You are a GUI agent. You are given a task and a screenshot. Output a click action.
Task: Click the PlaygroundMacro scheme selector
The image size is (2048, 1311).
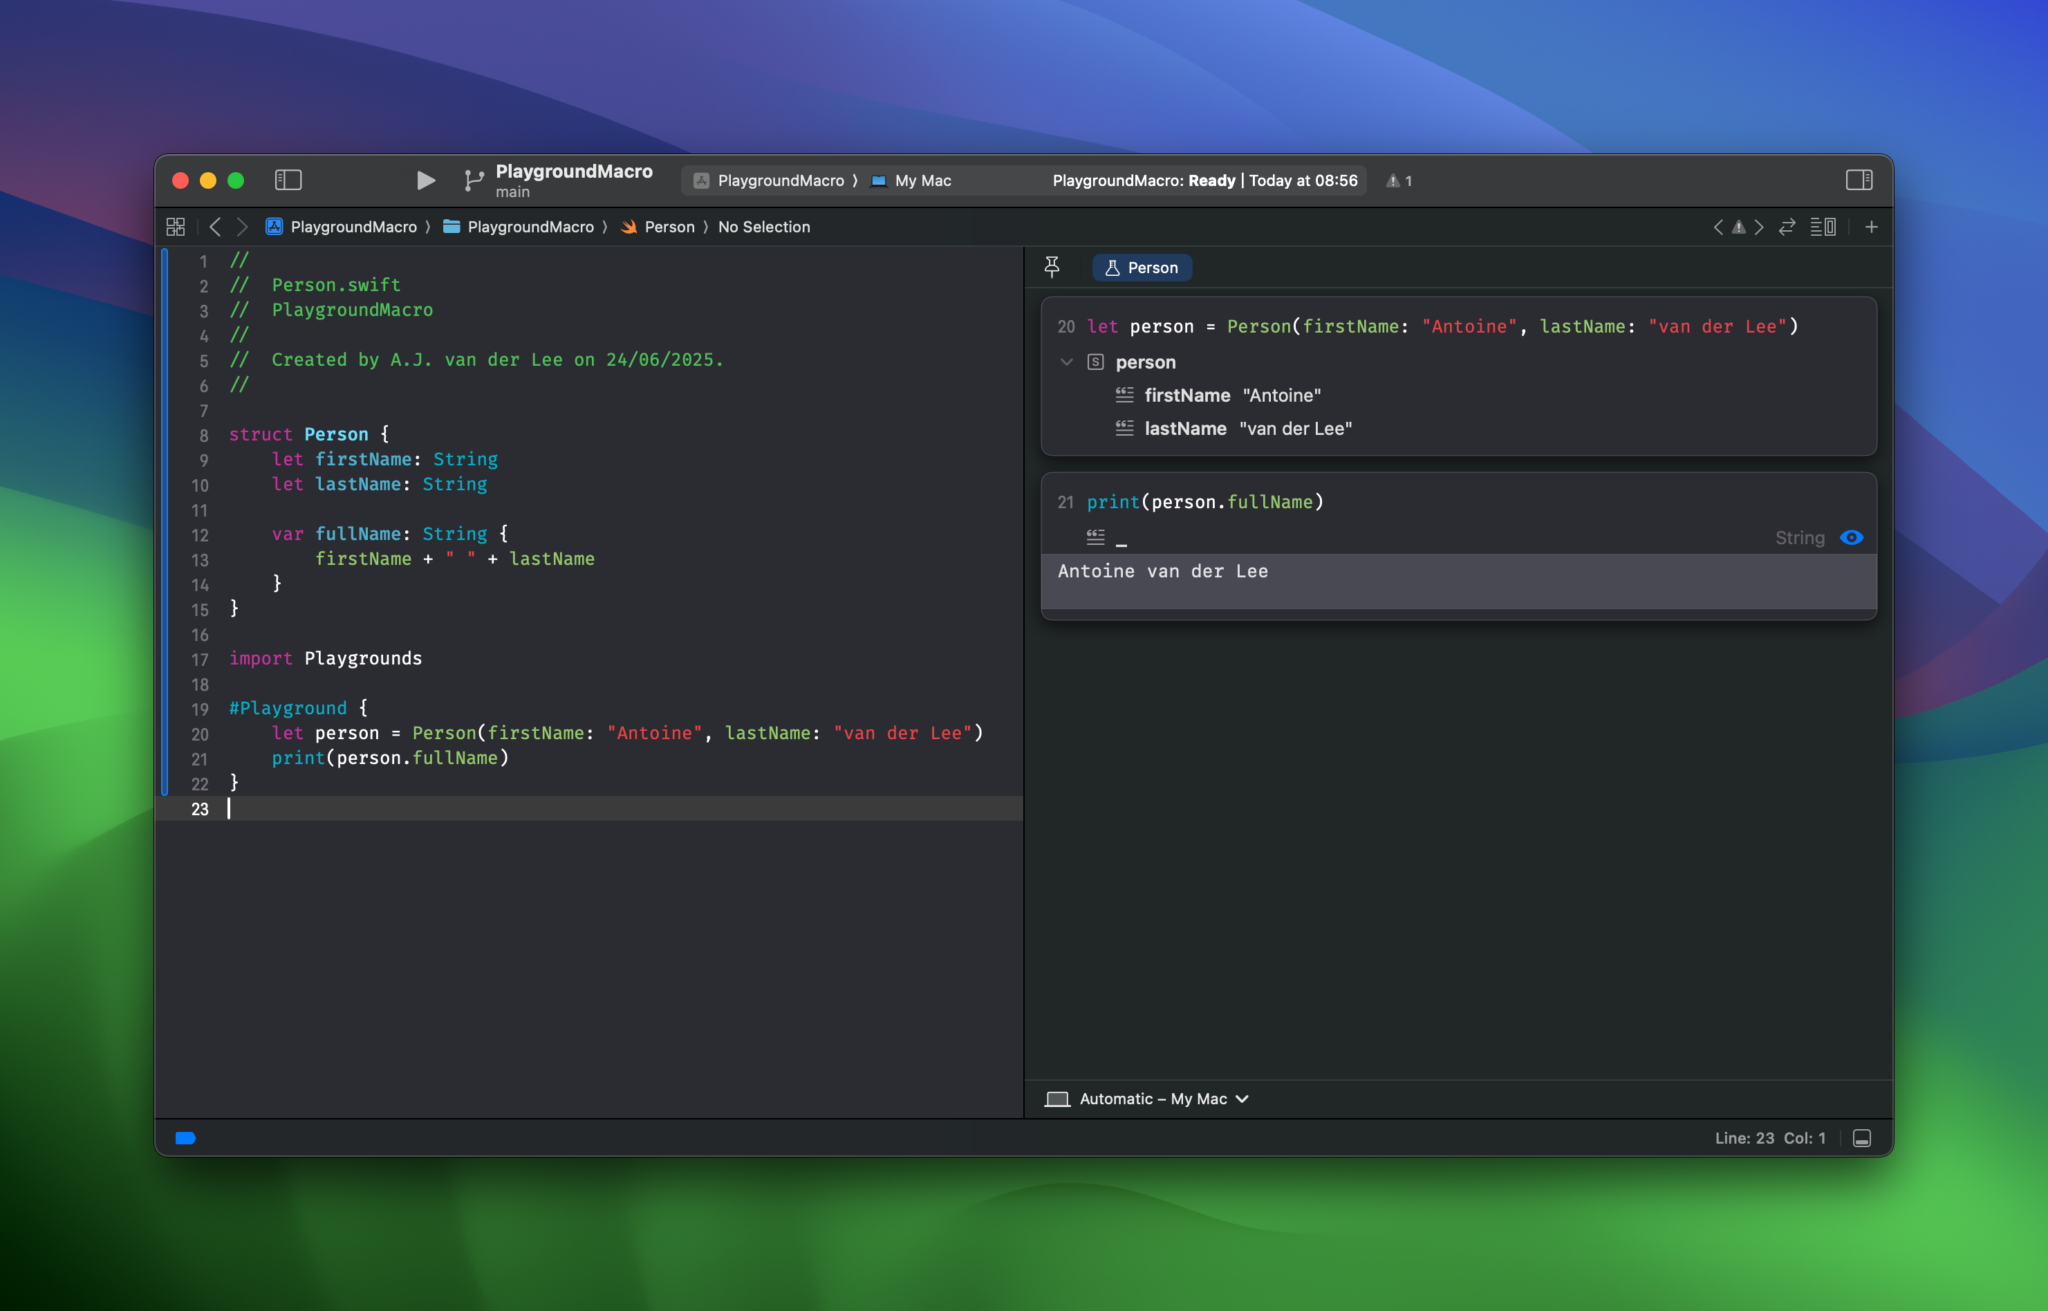click(769, 181)
